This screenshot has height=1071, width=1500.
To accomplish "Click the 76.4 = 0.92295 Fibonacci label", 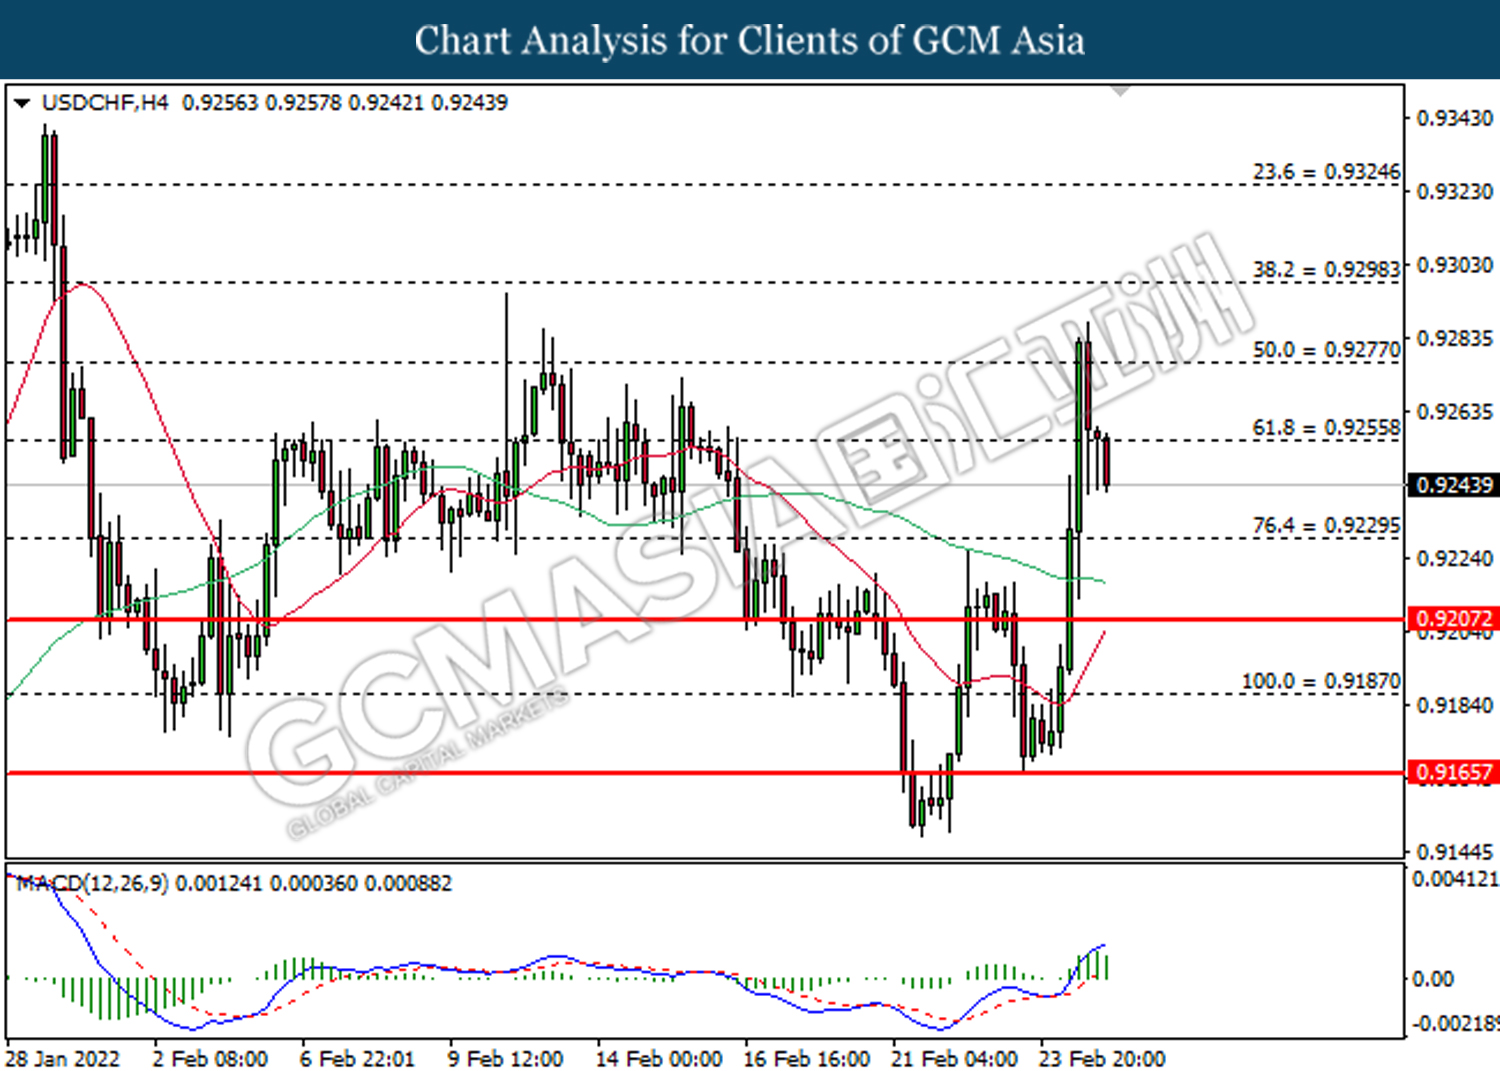I will pyautogui.click(x=1326, y=525).
